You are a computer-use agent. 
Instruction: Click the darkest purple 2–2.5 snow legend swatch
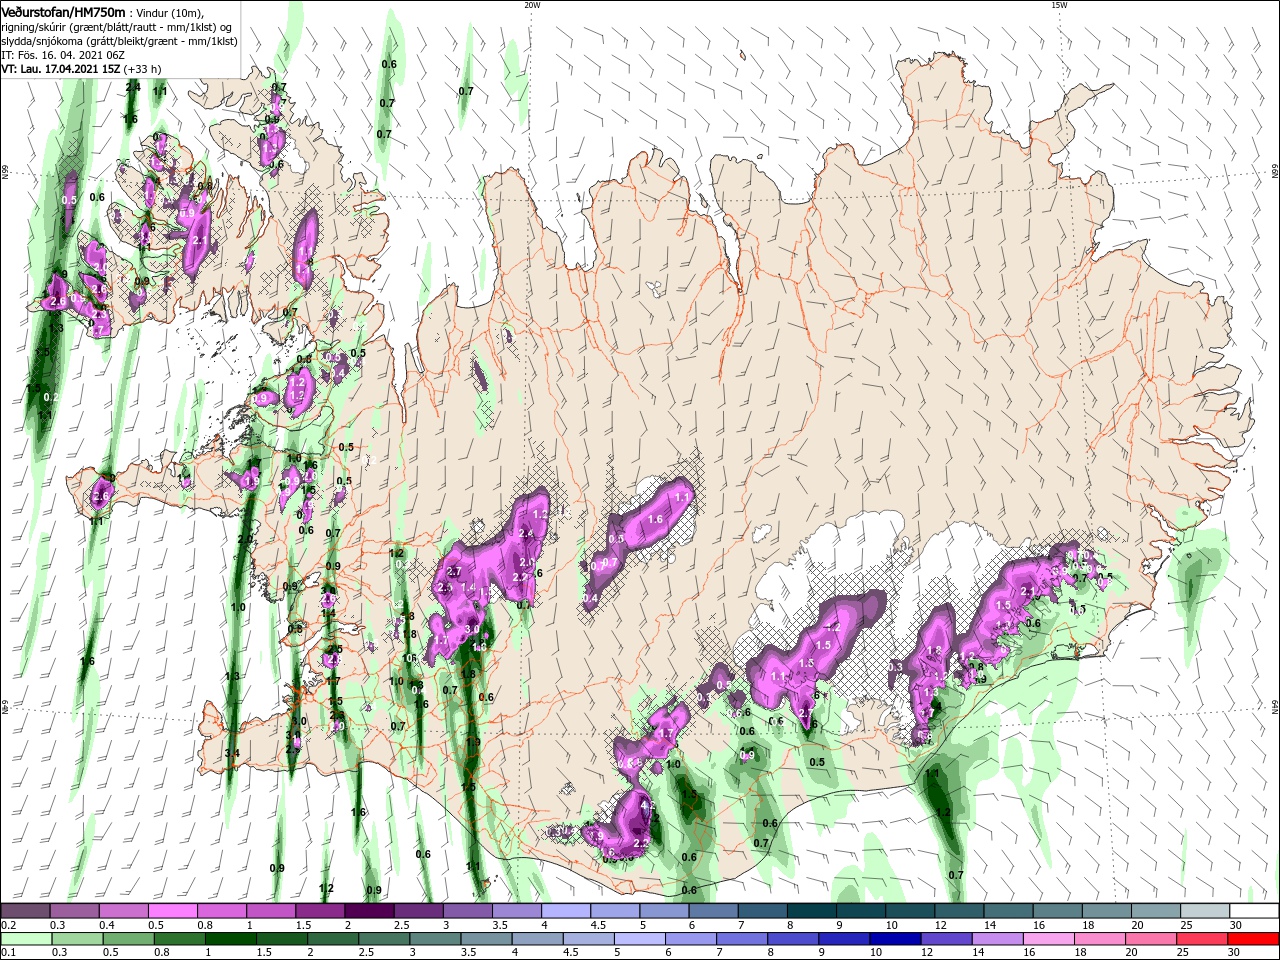tap(369, 911)
